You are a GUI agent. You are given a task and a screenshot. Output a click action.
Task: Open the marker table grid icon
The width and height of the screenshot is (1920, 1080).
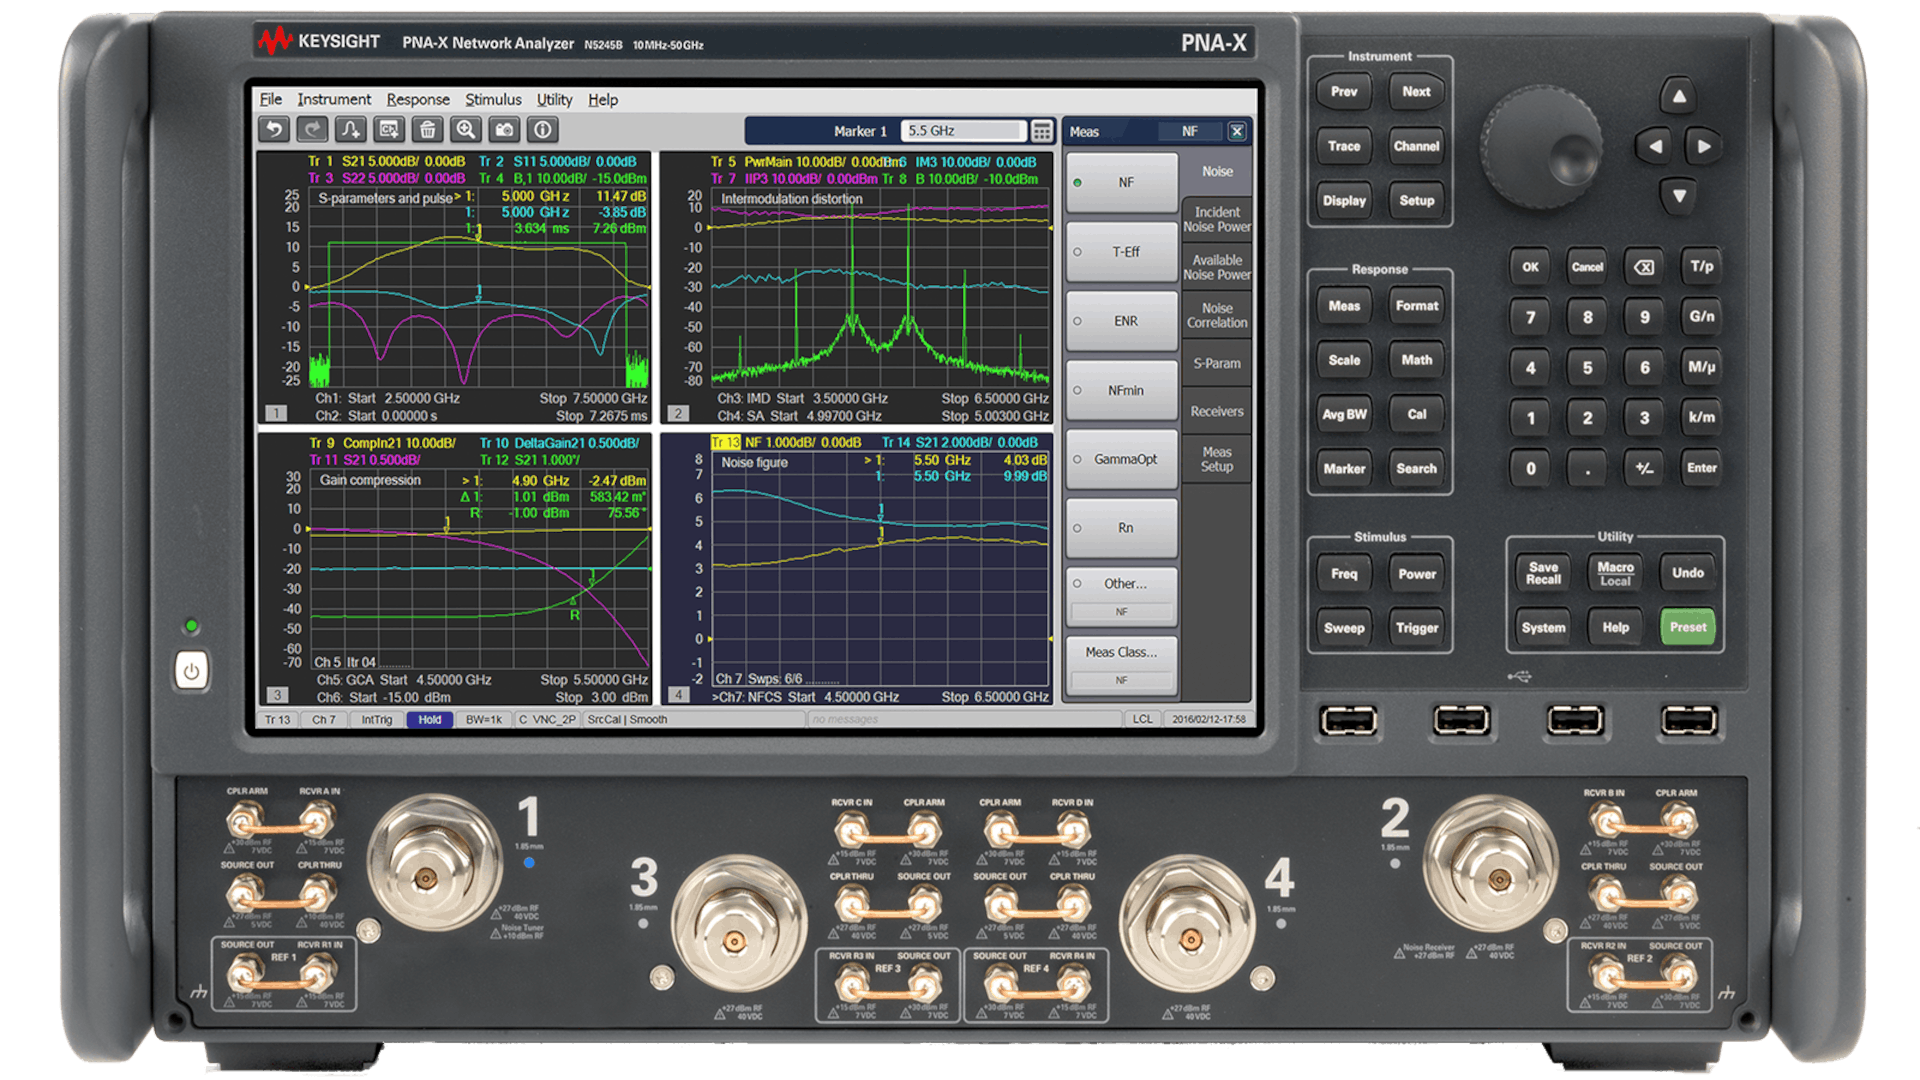1042,130
